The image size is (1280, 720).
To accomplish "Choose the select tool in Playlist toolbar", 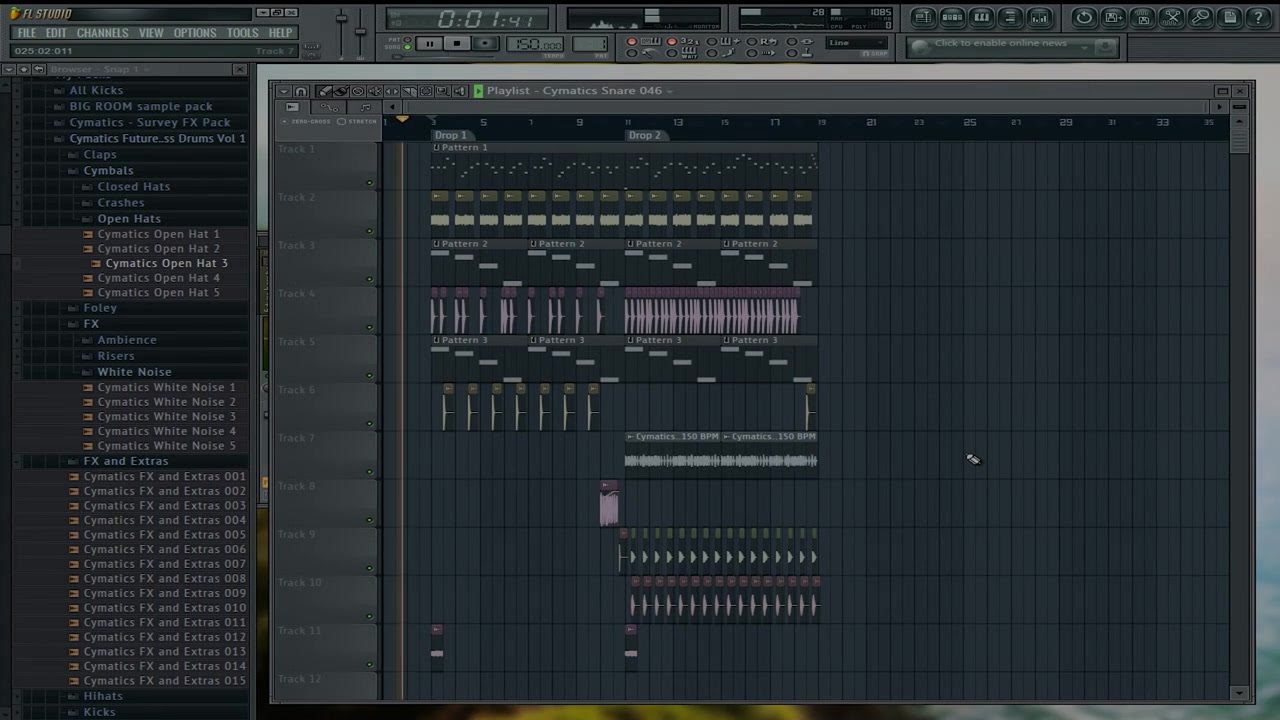I will (426, 91).
